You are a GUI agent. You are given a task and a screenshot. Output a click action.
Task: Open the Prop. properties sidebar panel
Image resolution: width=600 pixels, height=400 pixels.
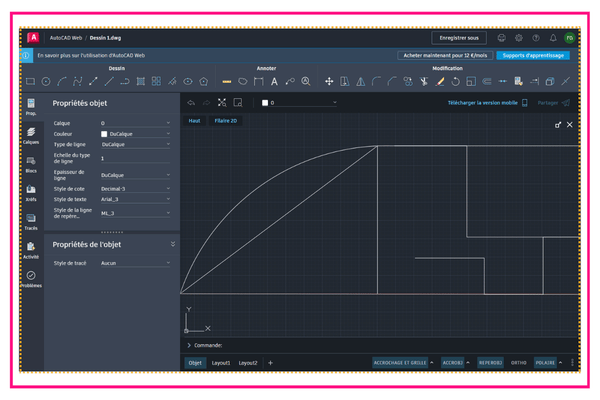pos(31,107)
